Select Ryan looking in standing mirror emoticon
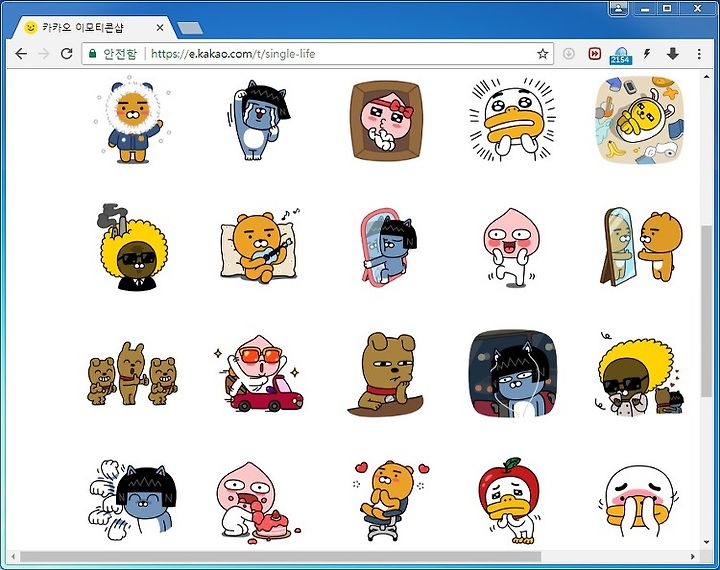The height and width of the screenshot is (570, 720). pos(641,247)
